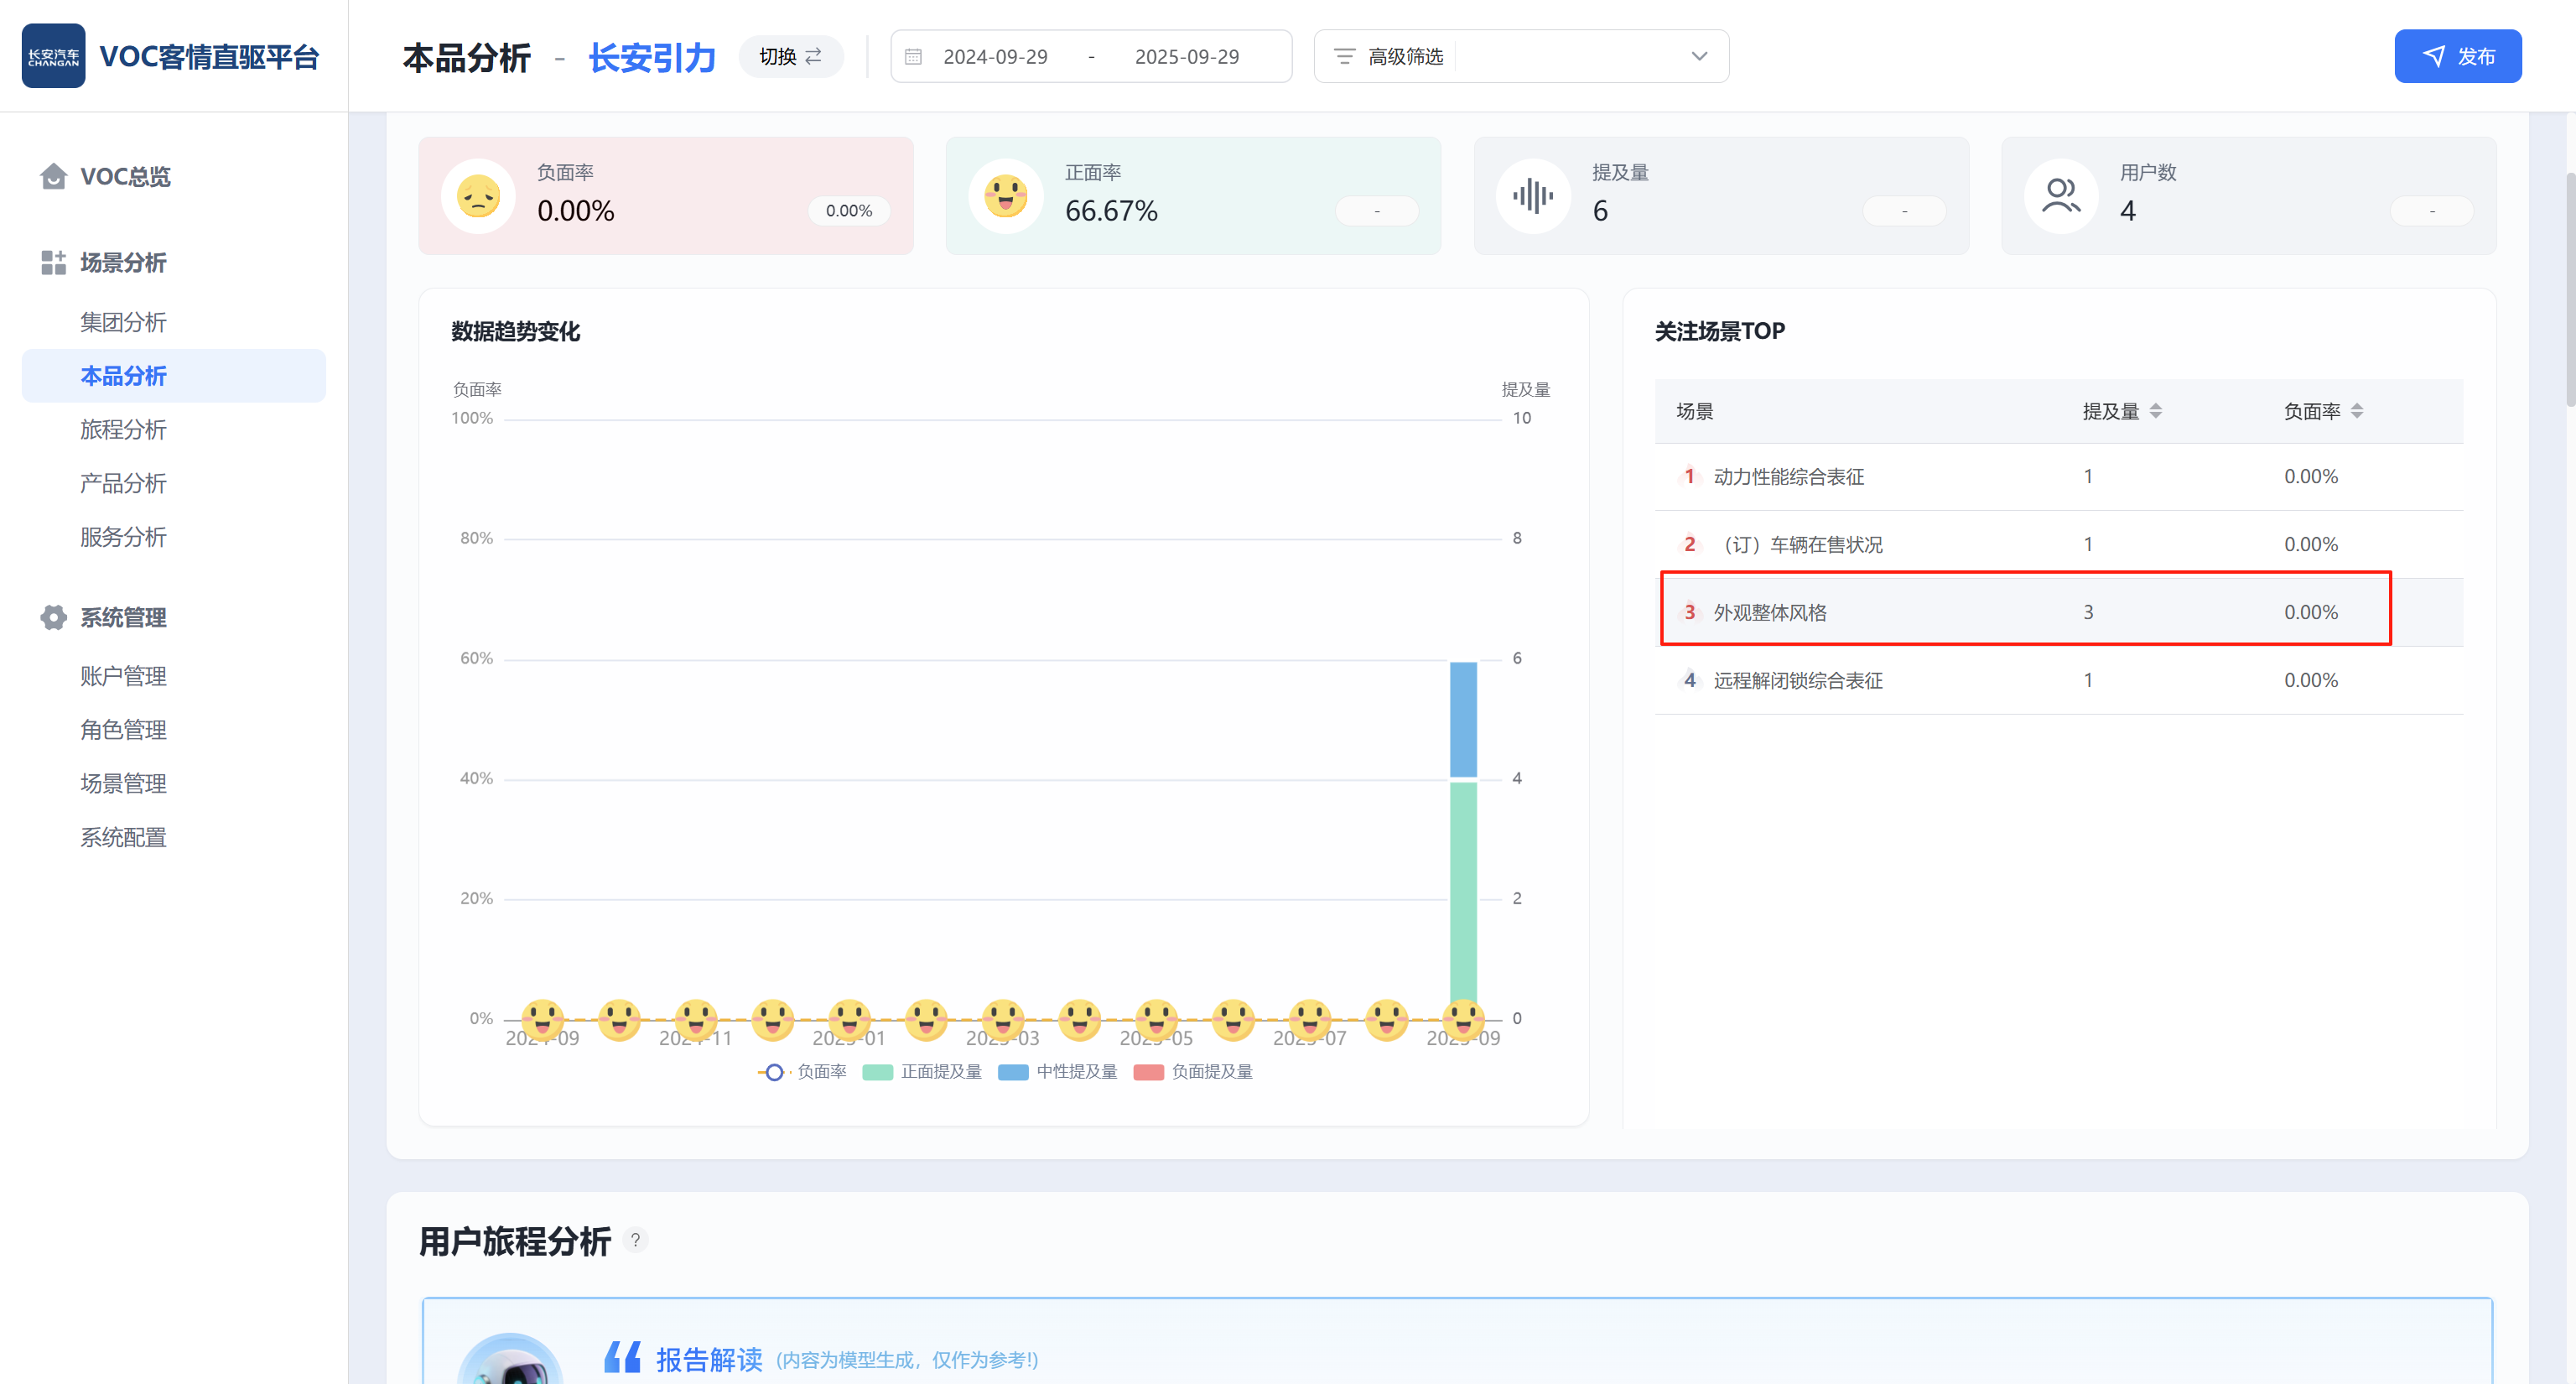Click the 场景分析 grid icon
Viewport: 2576px width, 1384px height.
53,263
